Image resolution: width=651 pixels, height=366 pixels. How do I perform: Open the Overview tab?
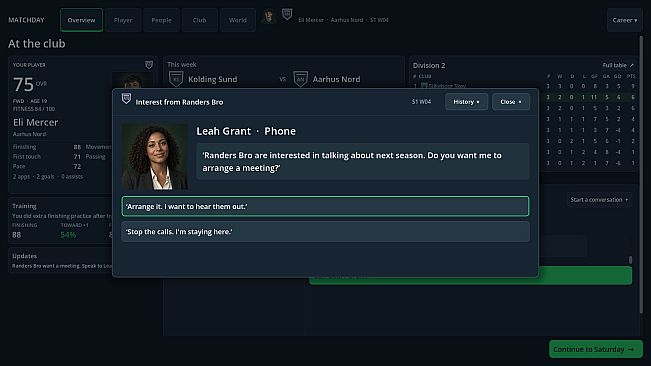coord(81,20)
